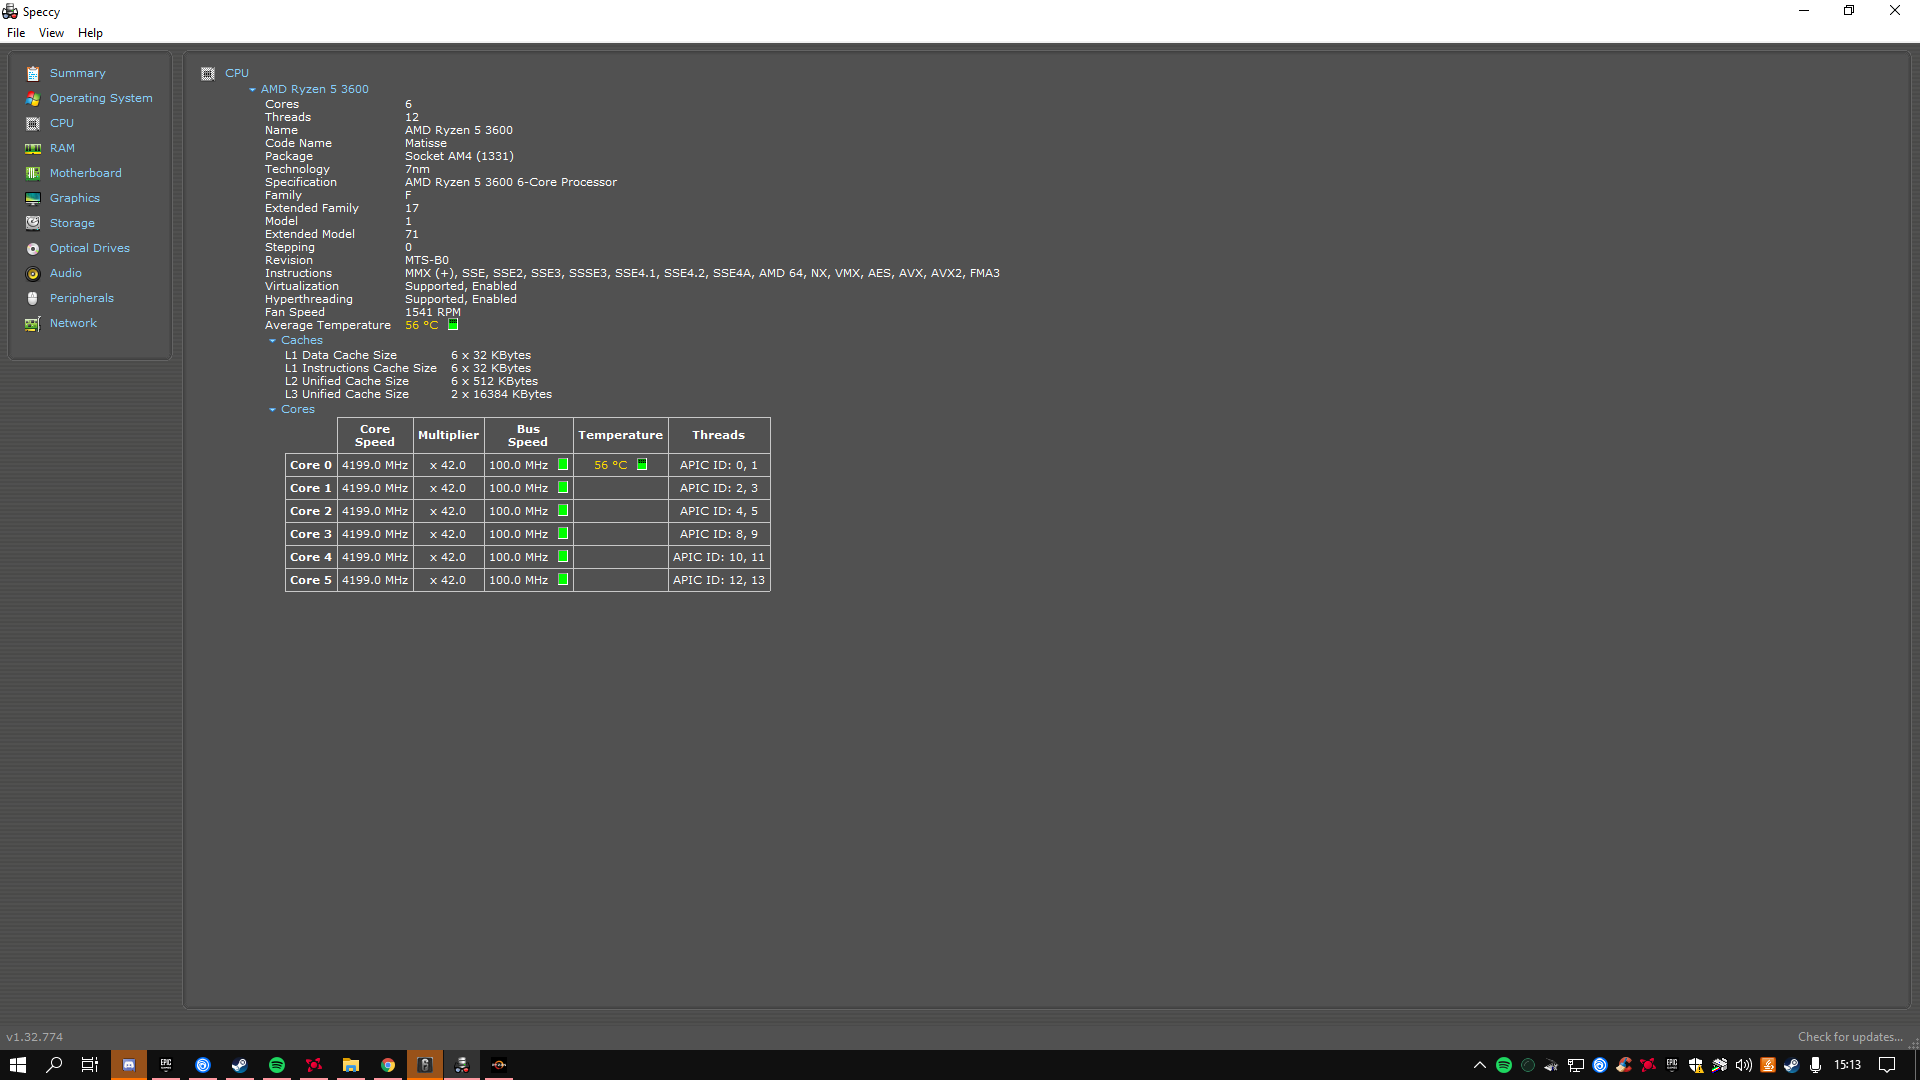Open the RAM section icon
The image size is (1920, 1080).
[33, 148]
